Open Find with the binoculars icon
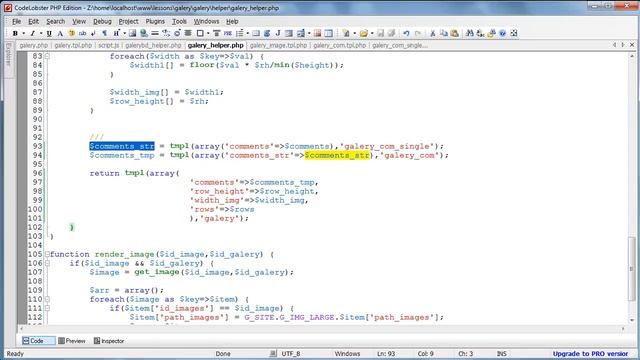This screenshot has height=360, width=640. (470, 33)
